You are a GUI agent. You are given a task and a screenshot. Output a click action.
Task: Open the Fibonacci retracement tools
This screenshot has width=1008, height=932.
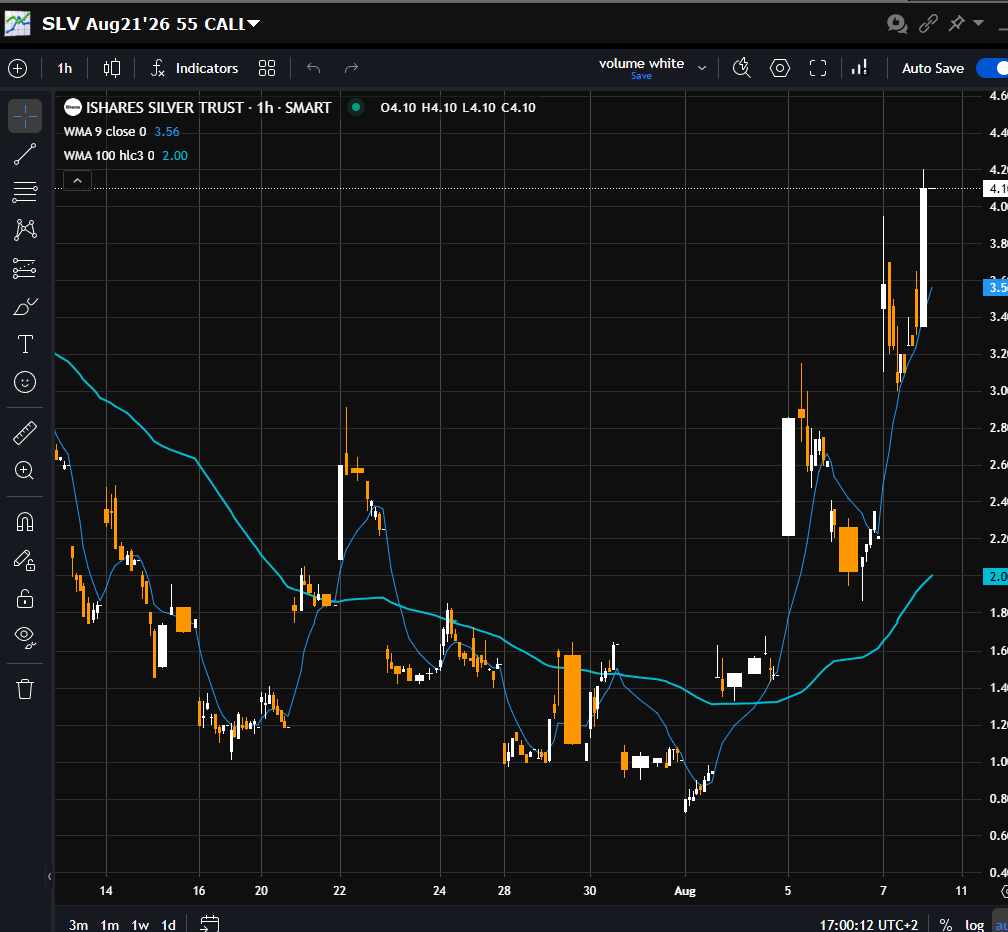point(24,192)
